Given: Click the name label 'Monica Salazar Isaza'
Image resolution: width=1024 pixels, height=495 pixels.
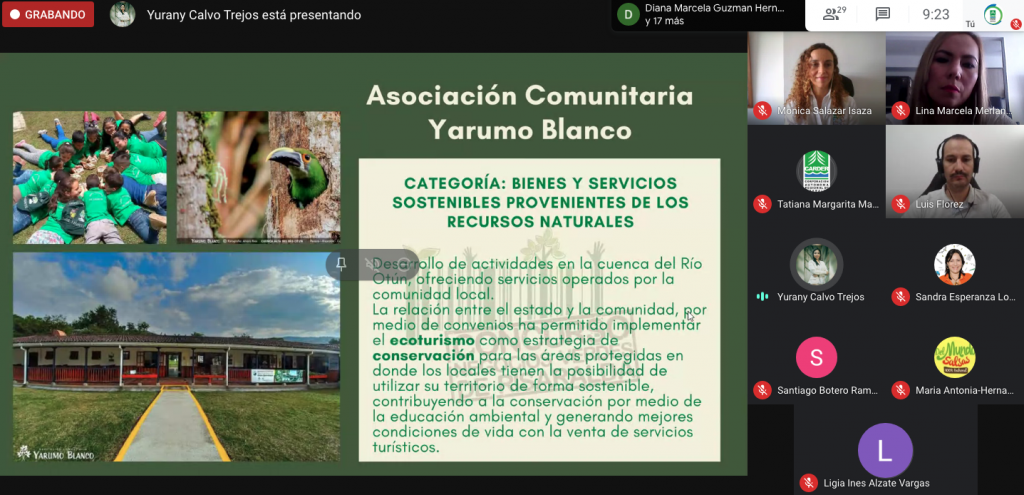Looking at the screenshot, I should click(x=824, y=111).
